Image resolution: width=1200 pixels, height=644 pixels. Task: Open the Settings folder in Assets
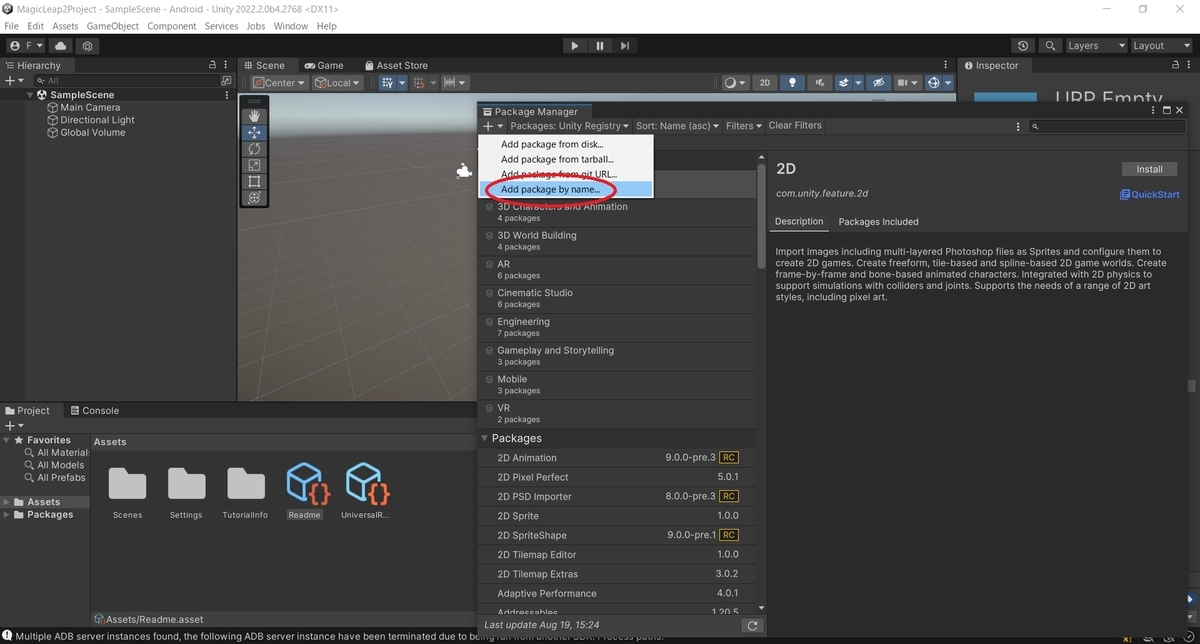tap(186, 484)
